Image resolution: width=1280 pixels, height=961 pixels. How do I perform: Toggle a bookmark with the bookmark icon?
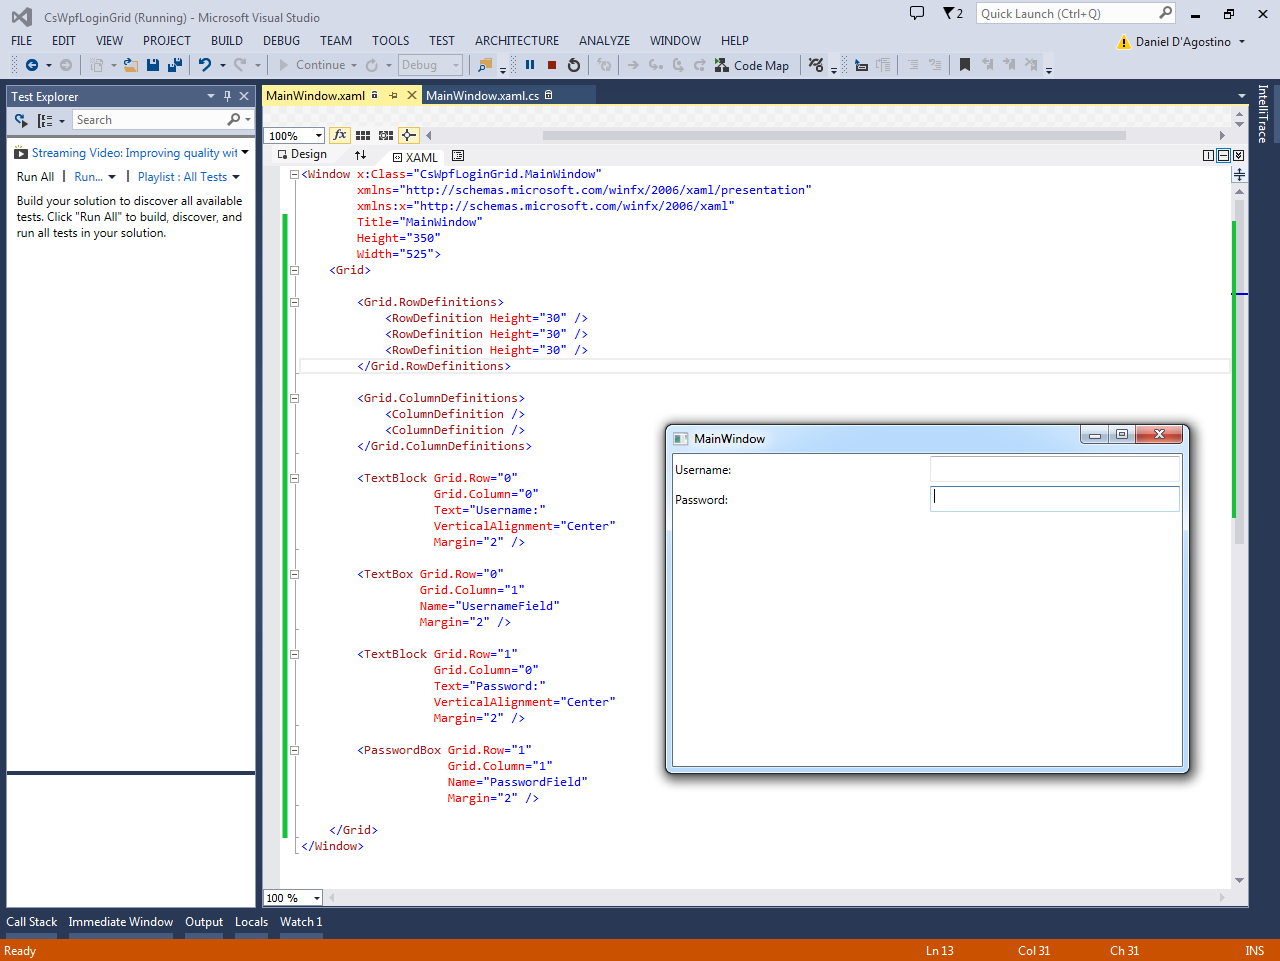click(x=965, y=65)
